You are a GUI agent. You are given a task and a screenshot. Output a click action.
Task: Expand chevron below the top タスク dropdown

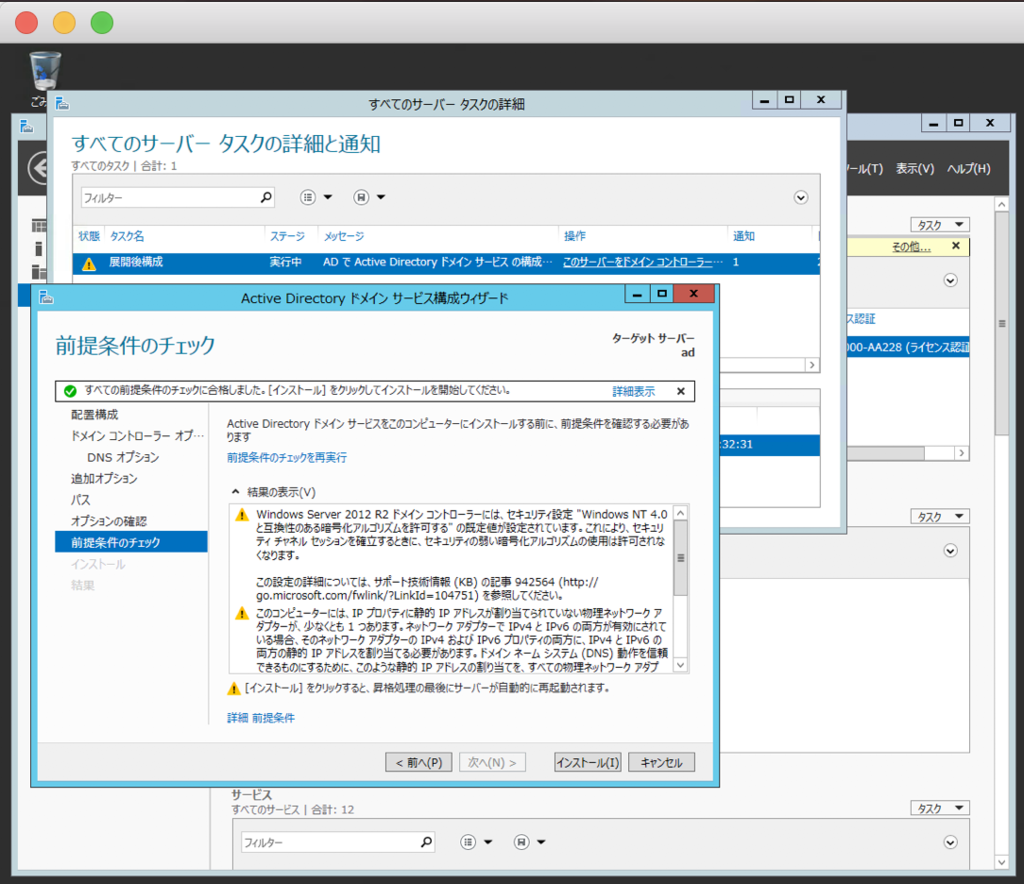950,281
